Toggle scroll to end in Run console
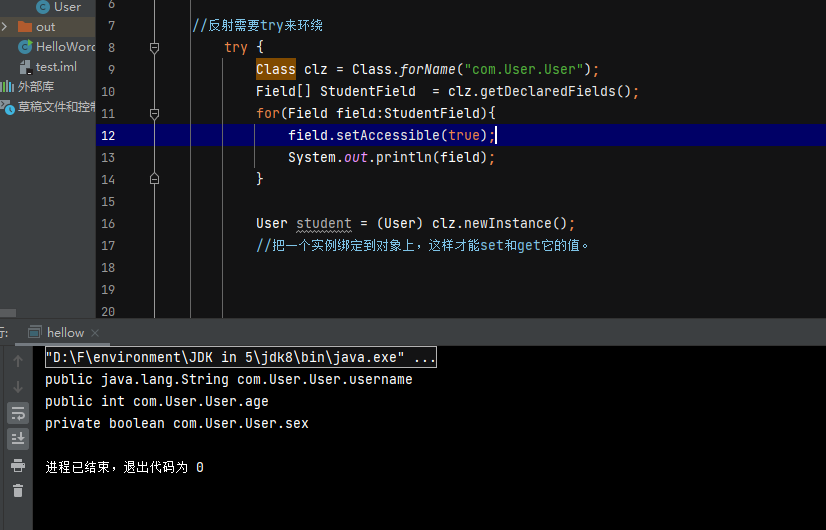The width and height of the screenshot is (826, 530). pyautogui.click(x=17, y=439)
